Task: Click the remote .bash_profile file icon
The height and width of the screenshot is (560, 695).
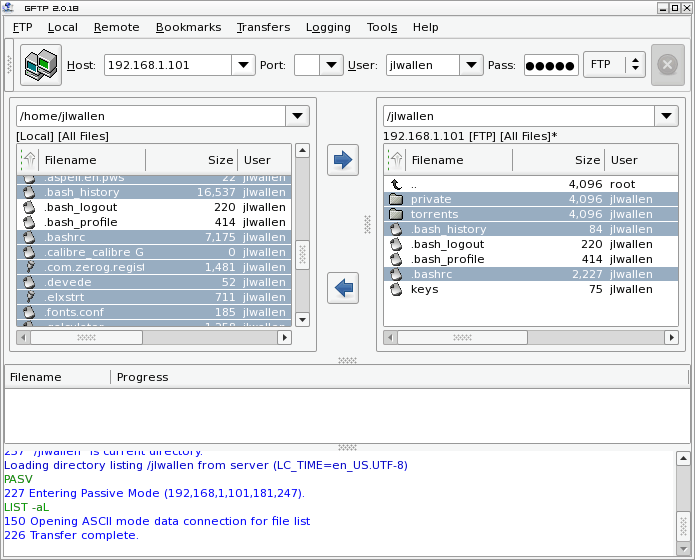Action: click(396, 259)
